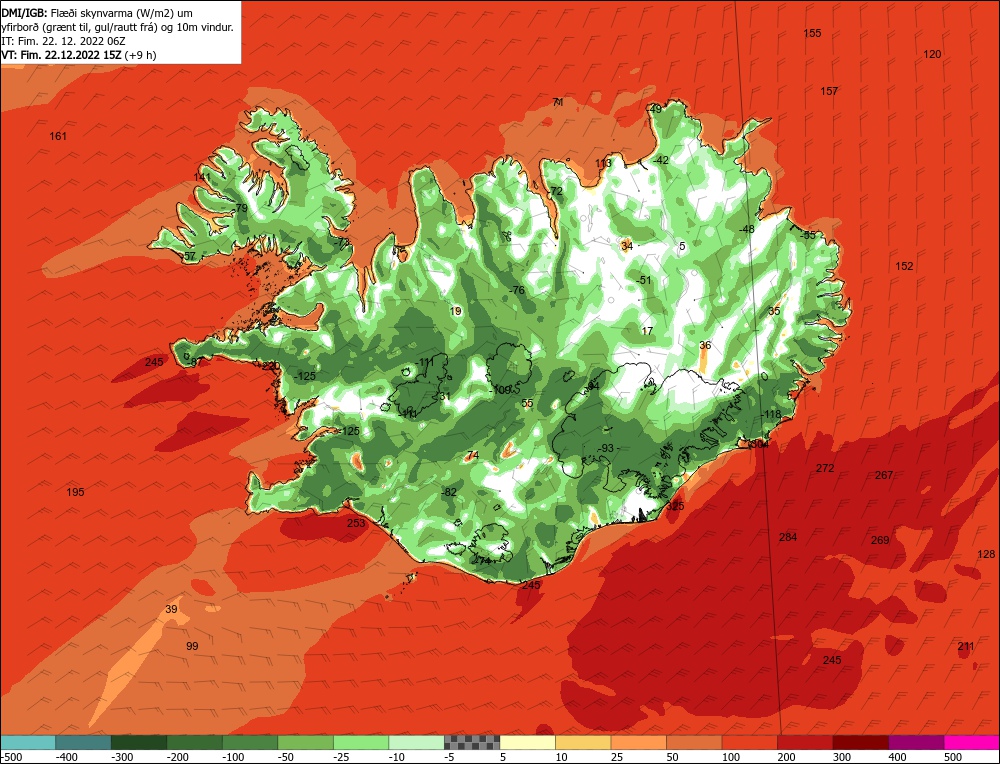The height and width of the screenshot is (764, 1000).
Task: Click the value 325 on the southeast coast
Action: point(675,506)
